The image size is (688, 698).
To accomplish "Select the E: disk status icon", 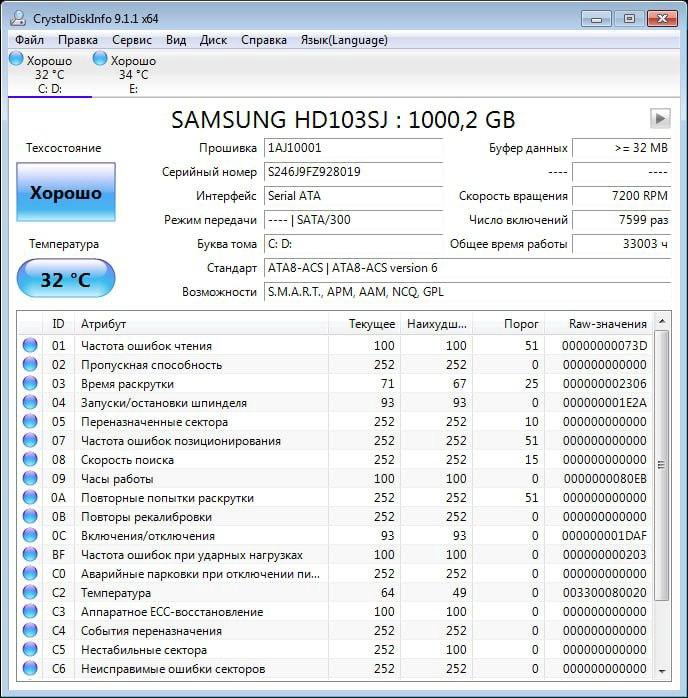I will pyautogui.click(x=100, y=60).
